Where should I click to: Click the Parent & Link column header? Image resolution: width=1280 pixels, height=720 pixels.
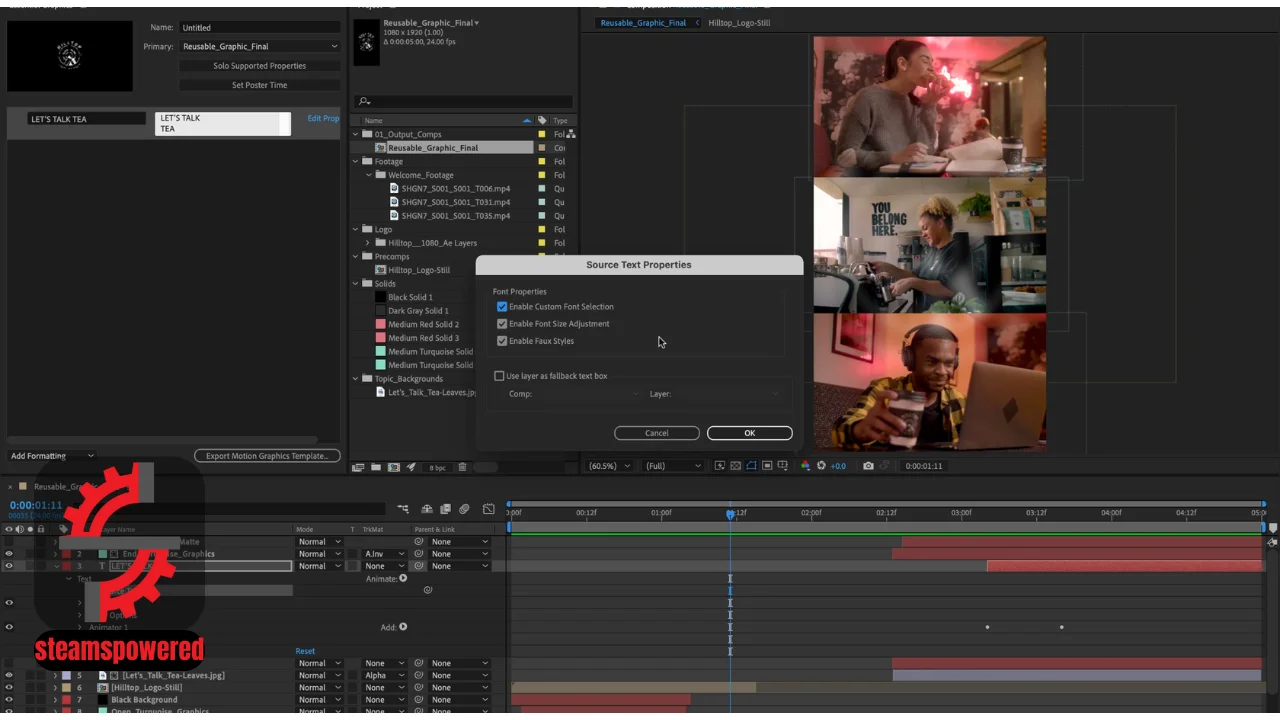point(435,529)
